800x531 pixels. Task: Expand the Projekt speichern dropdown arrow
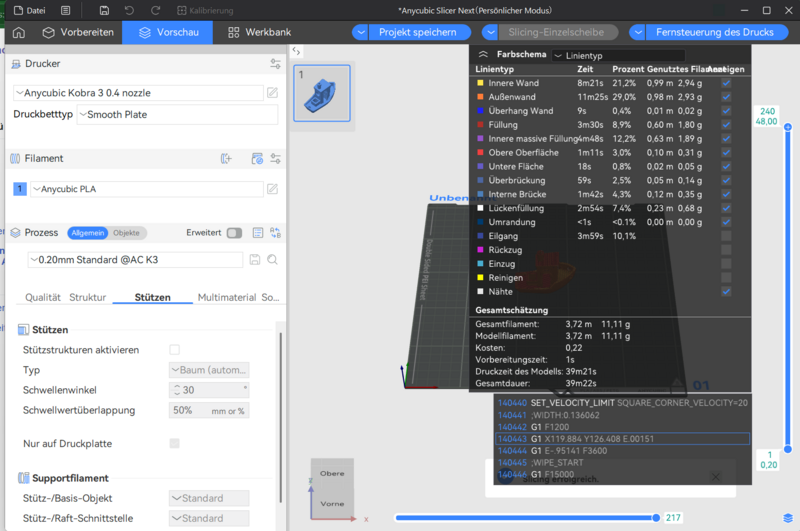click(x=361, y=32)
